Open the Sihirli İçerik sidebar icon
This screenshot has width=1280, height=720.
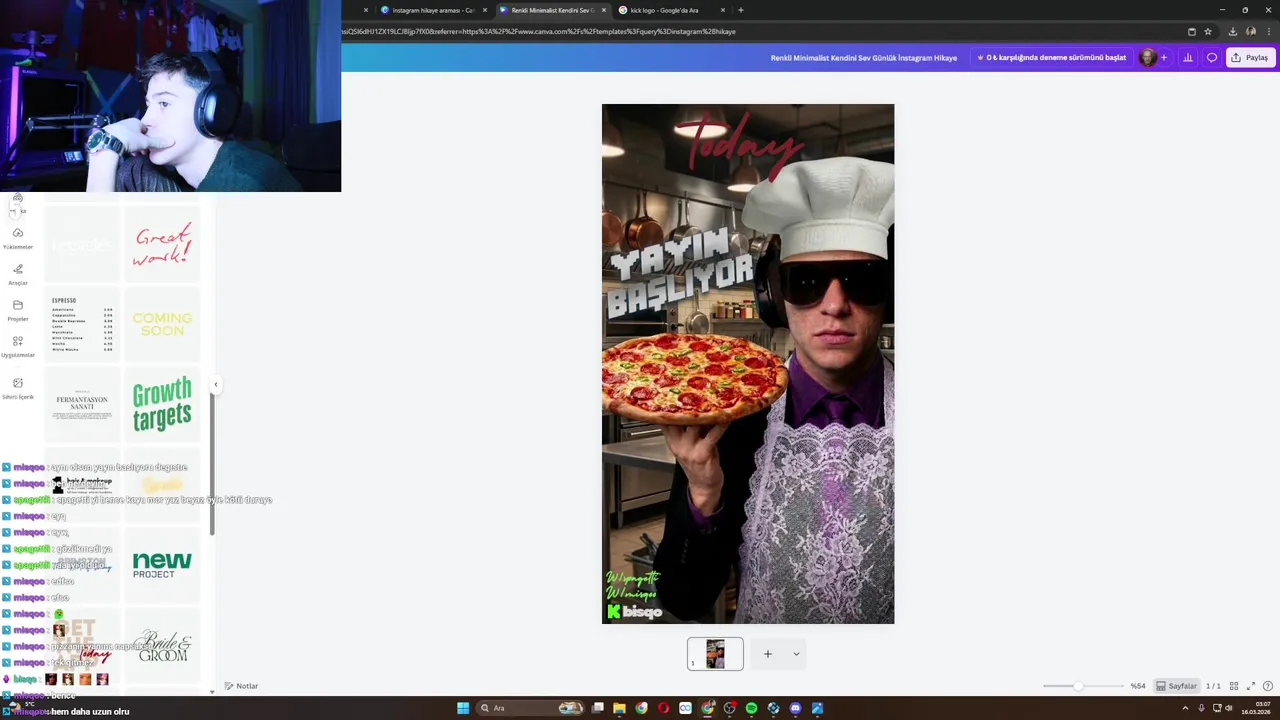[x=17, y=388]
